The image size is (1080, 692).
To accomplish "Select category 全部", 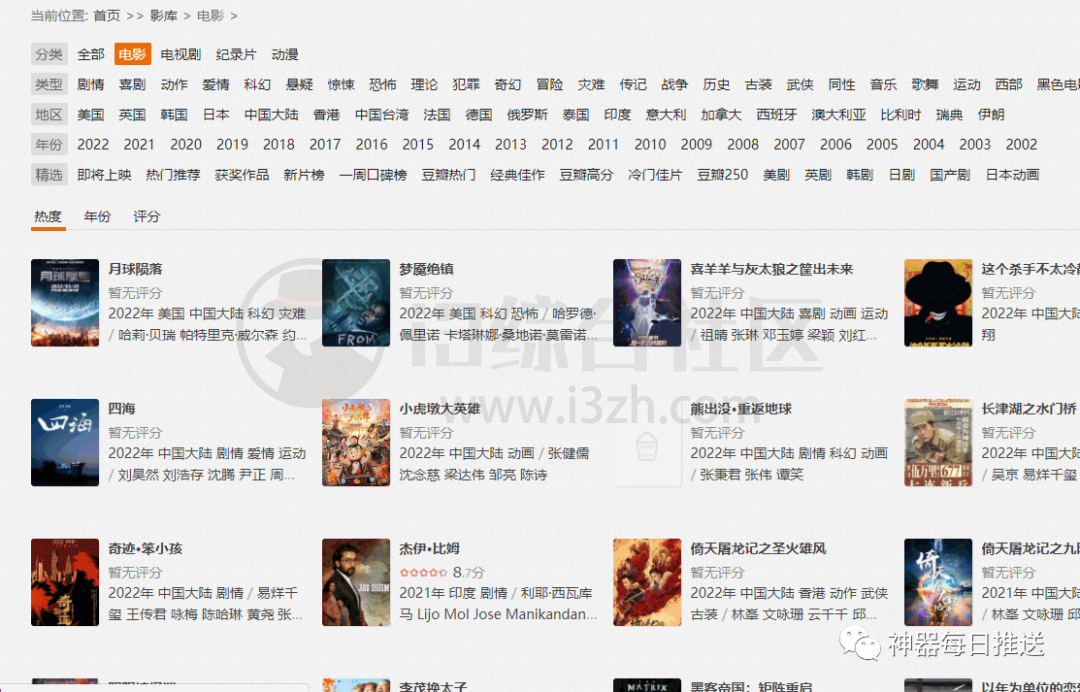I will pos(90,54).
